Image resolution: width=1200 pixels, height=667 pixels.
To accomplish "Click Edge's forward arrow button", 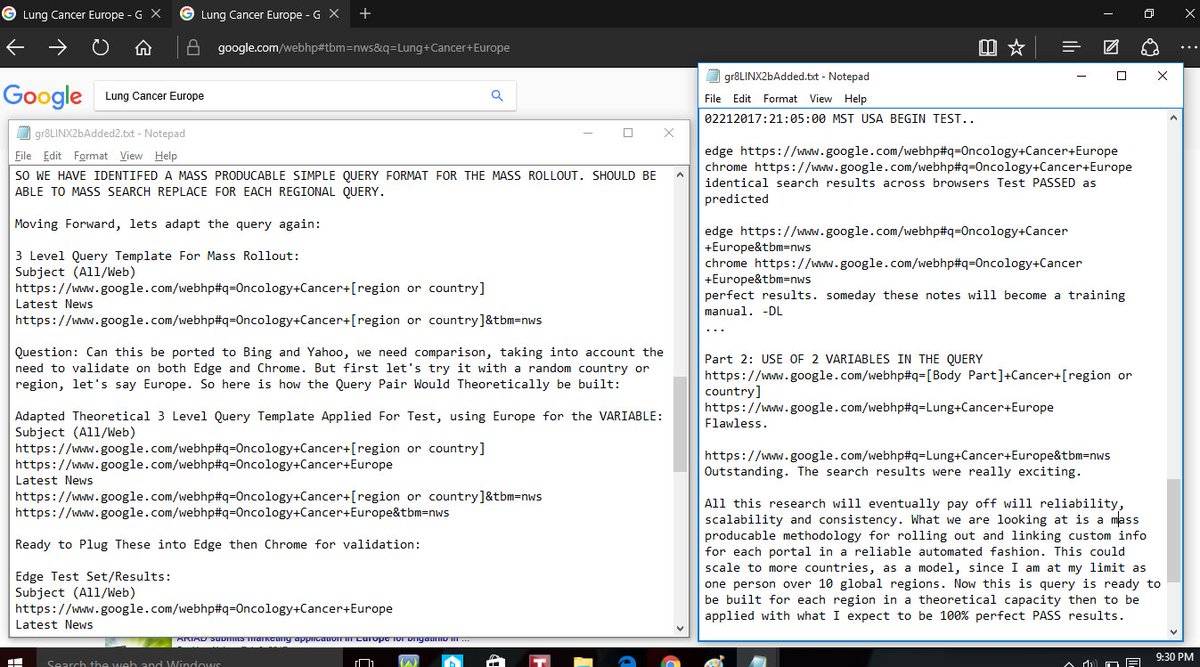I will 57,47.
